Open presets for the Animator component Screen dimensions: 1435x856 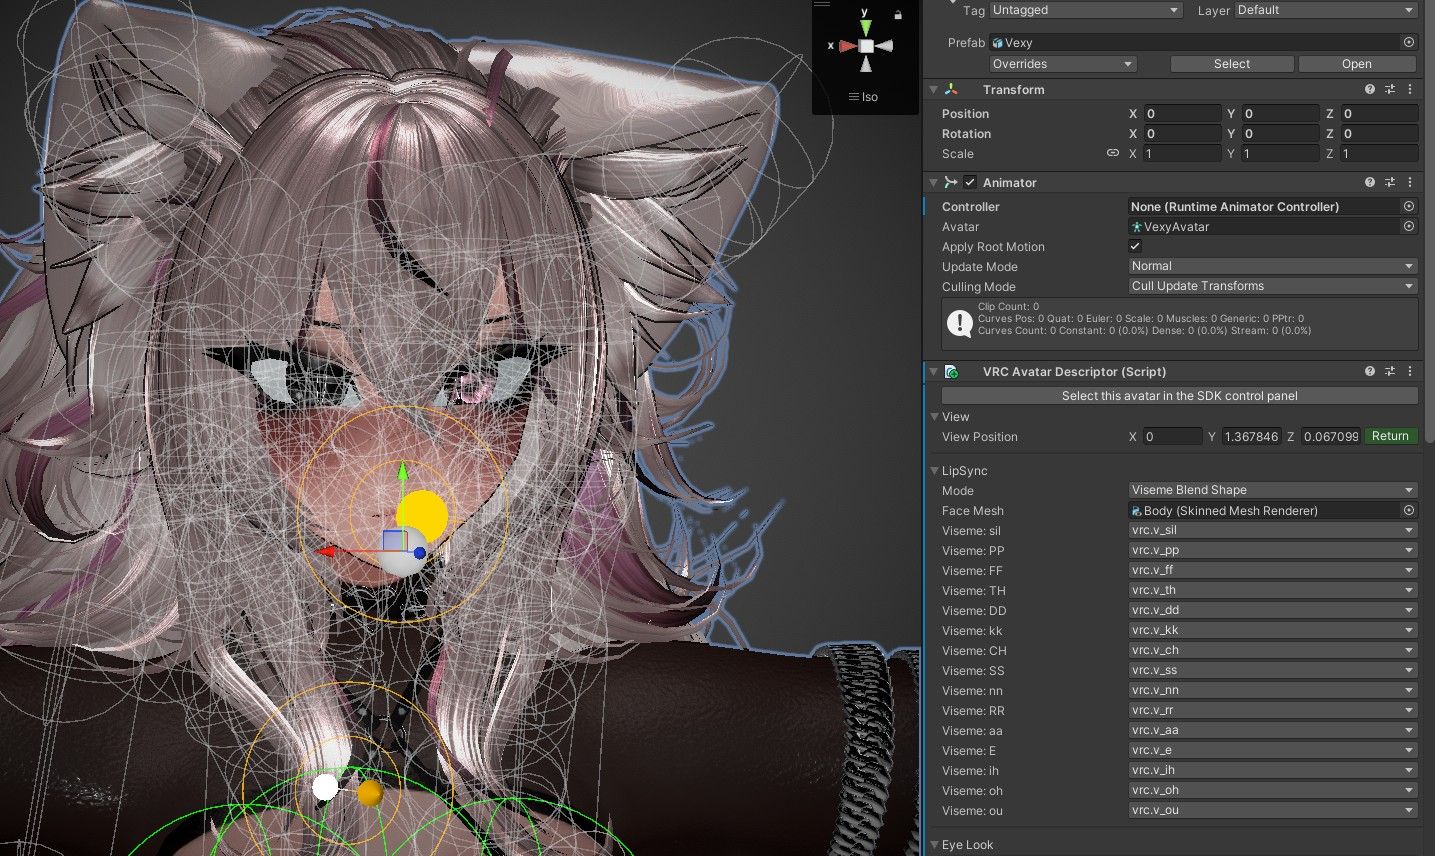coord(1390,182)
